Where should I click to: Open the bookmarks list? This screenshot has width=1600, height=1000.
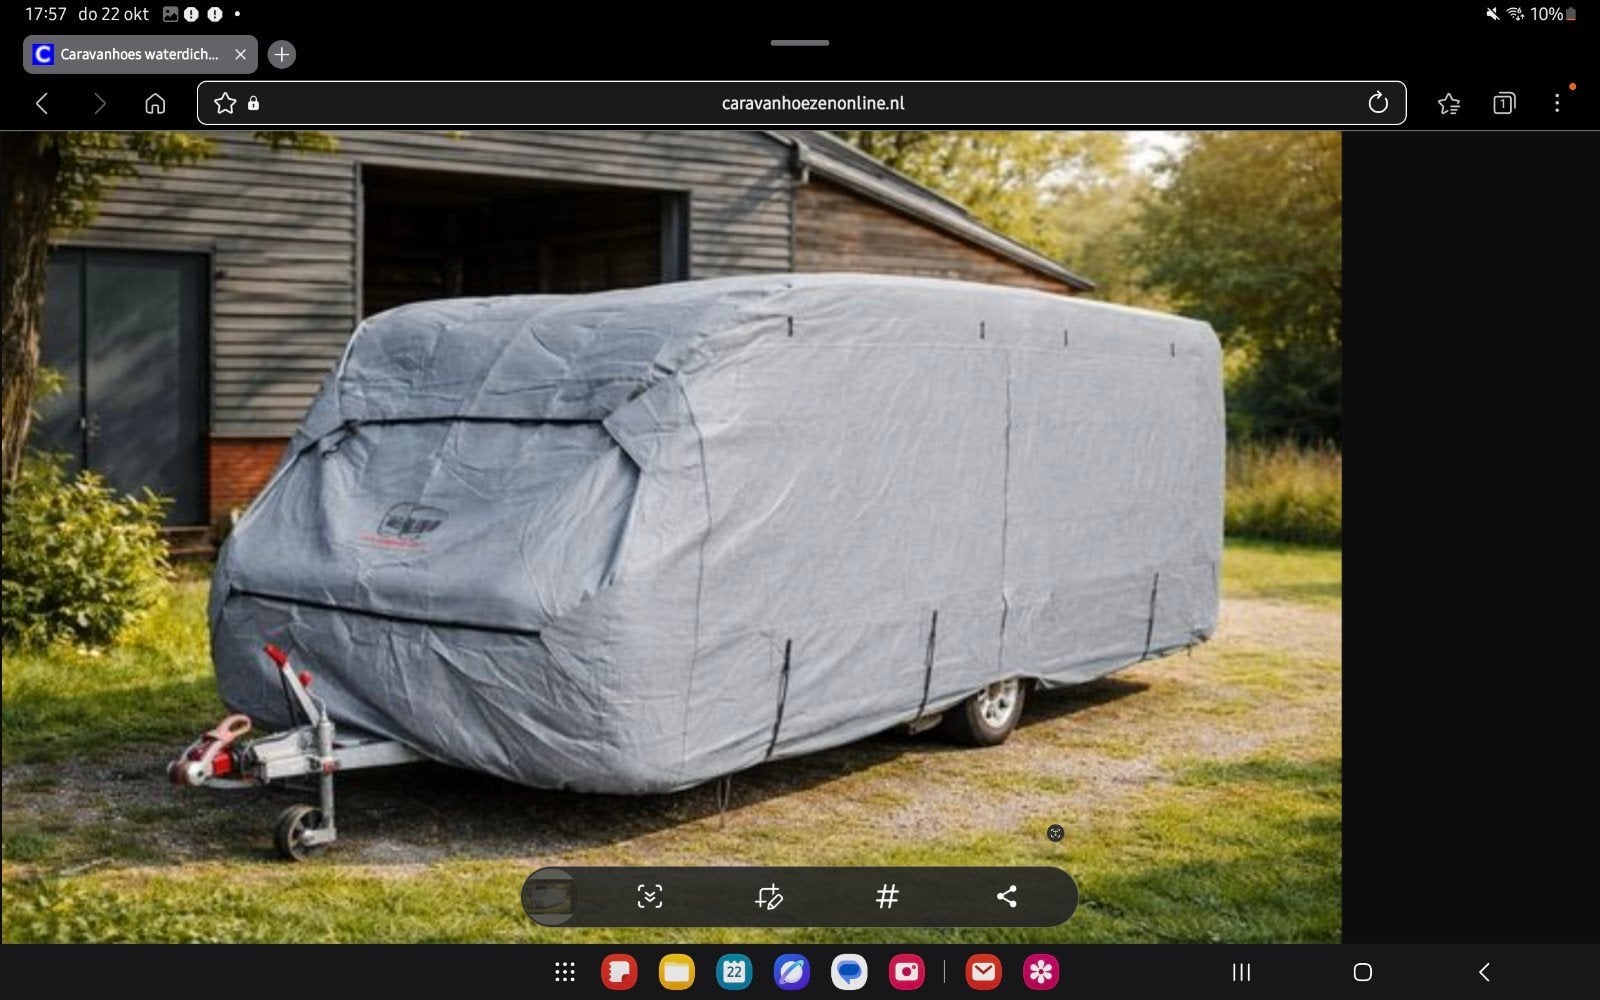pos(1448,103)
